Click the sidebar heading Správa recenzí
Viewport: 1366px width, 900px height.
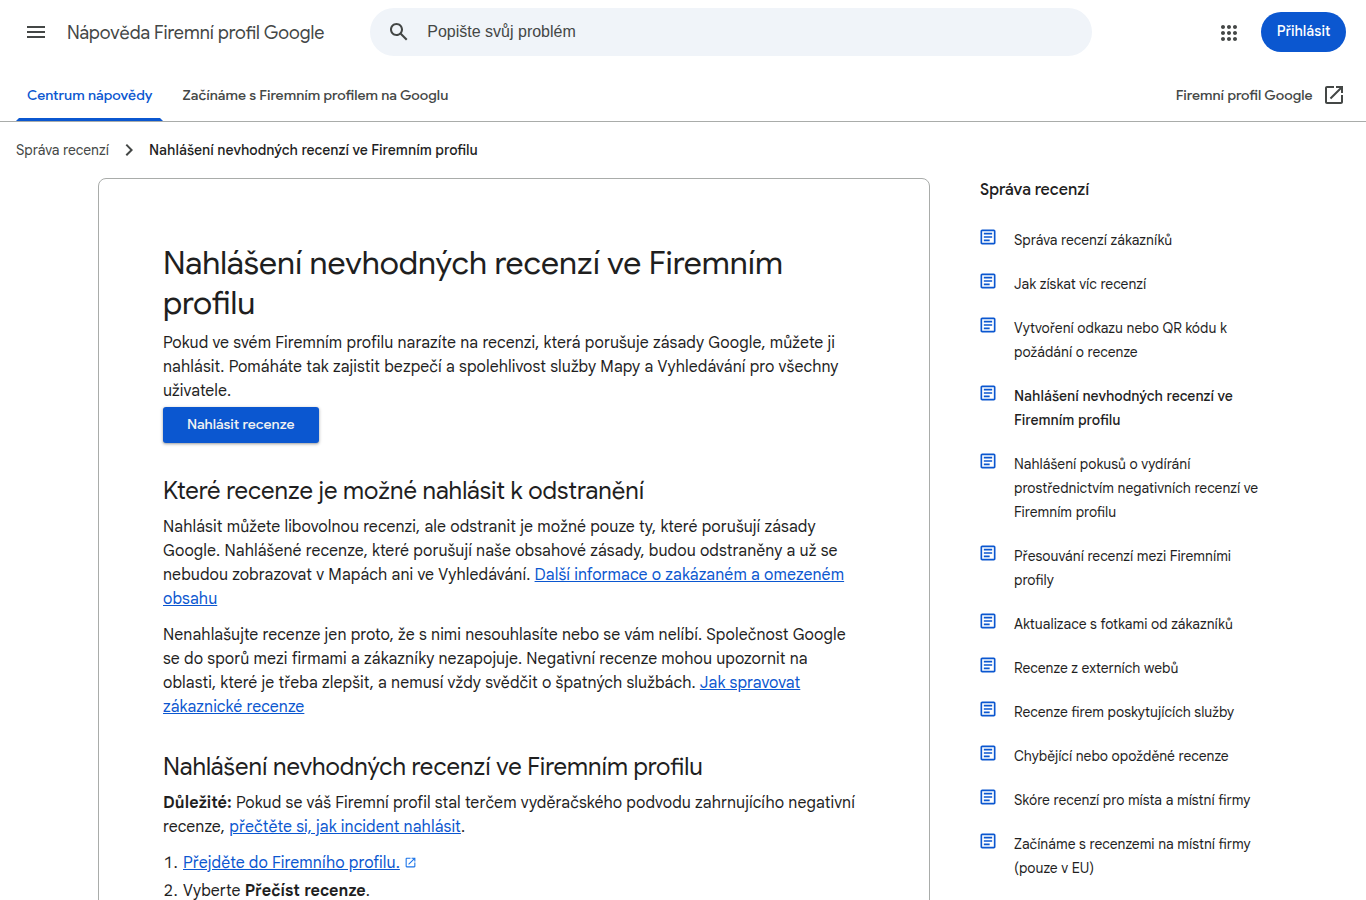[x=1034, y=190]
